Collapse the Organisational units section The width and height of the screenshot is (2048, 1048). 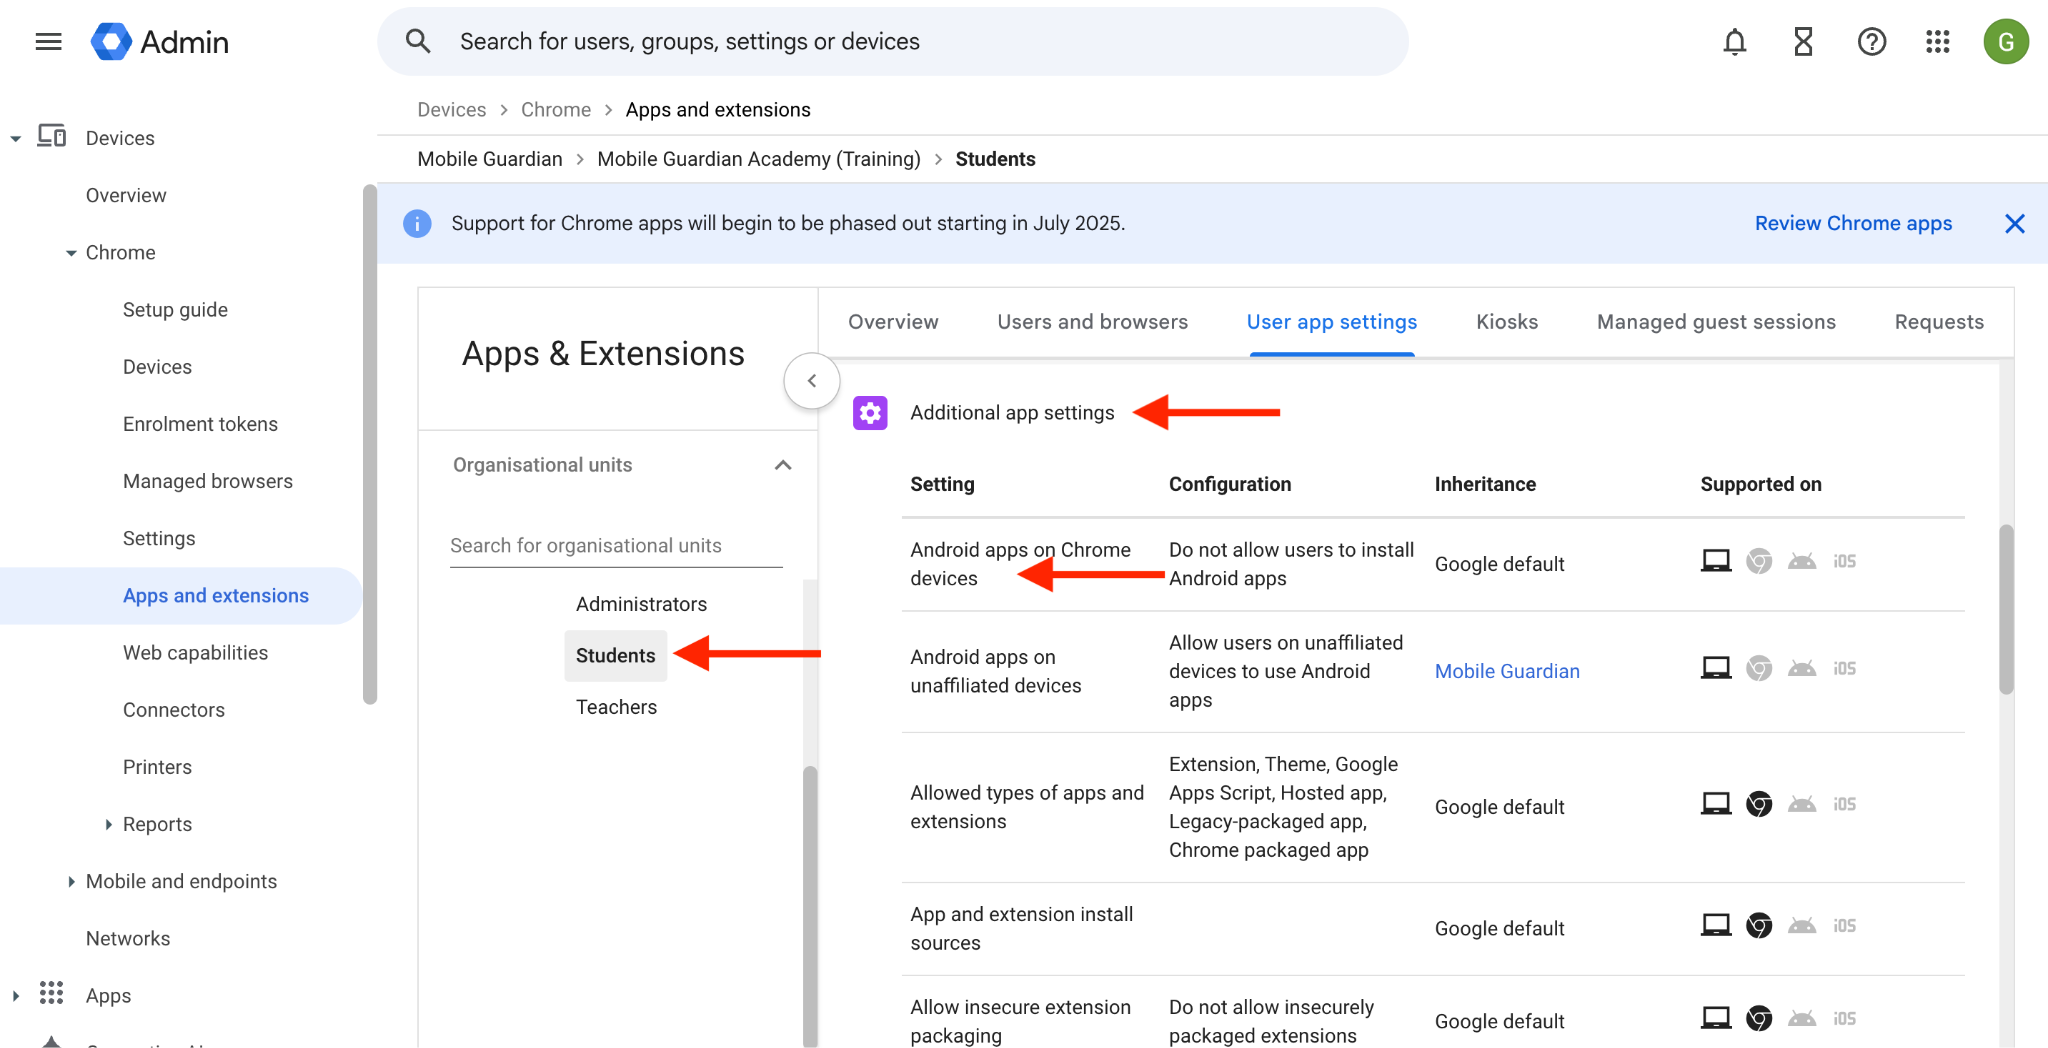[x=783, y=465]
